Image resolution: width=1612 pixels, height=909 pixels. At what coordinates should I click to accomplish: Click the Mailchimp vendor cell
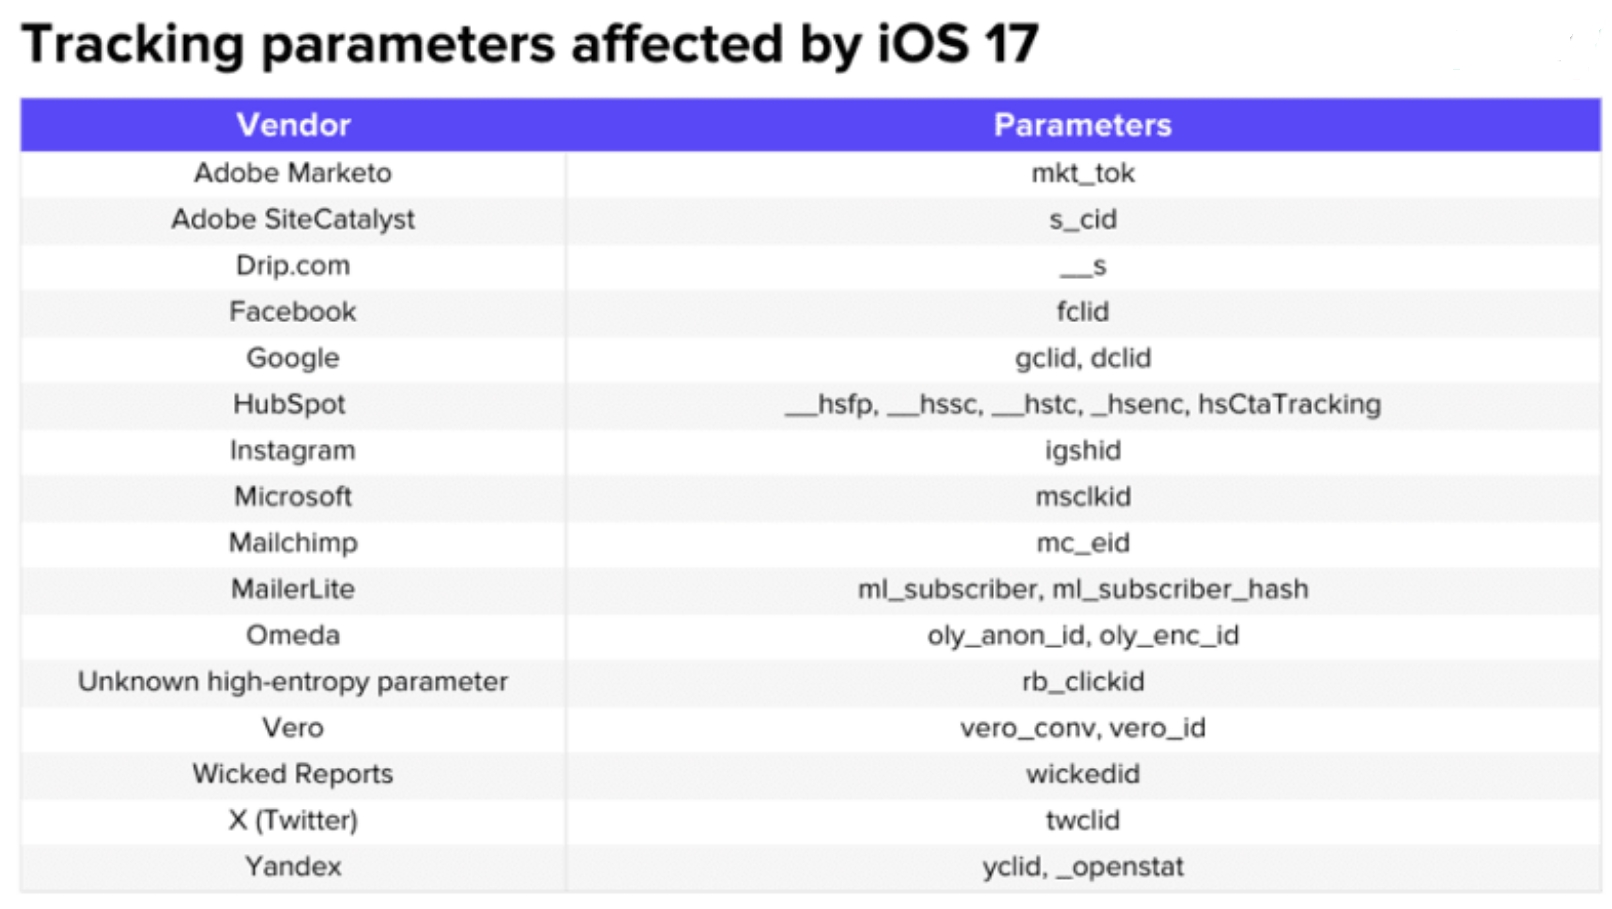(x=293, y=542)
